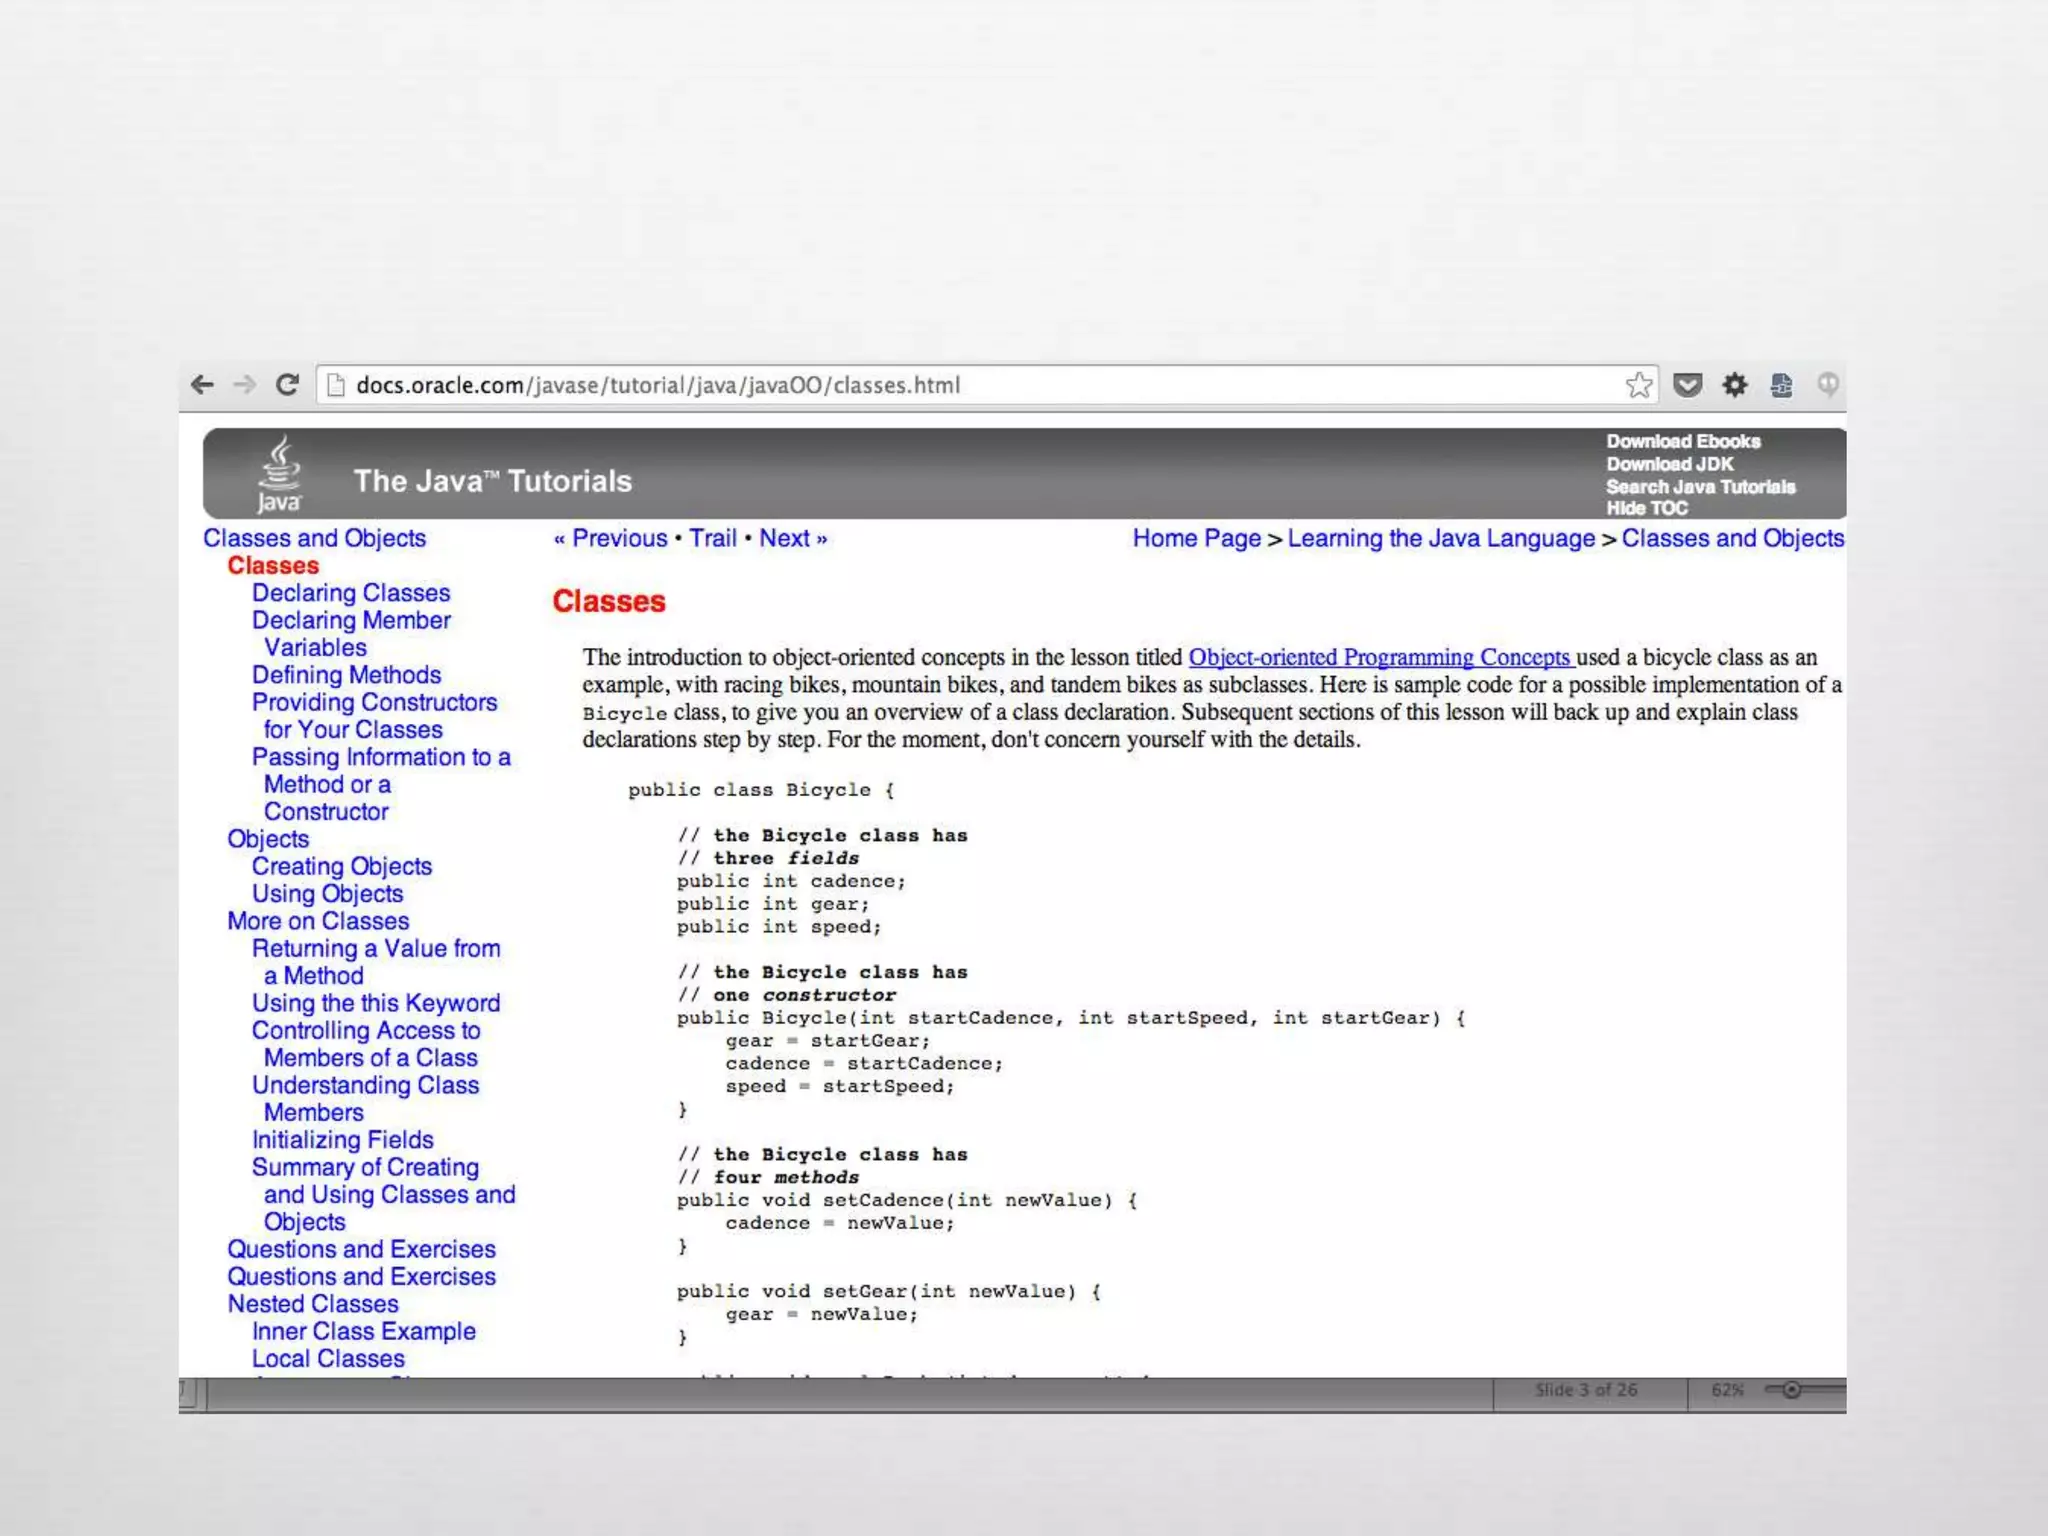2048x1536 pixels.
Task: Open Declaring Classes in the sidebar
Action: click(x=350, y=593)
